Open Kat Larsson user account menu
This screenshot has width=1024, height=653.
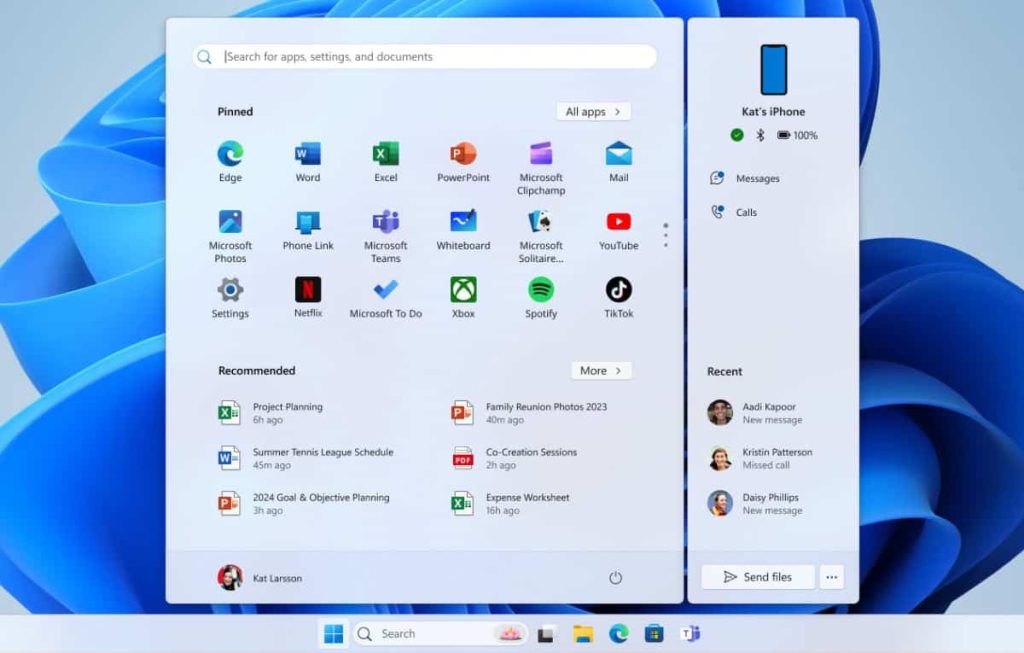260,578
